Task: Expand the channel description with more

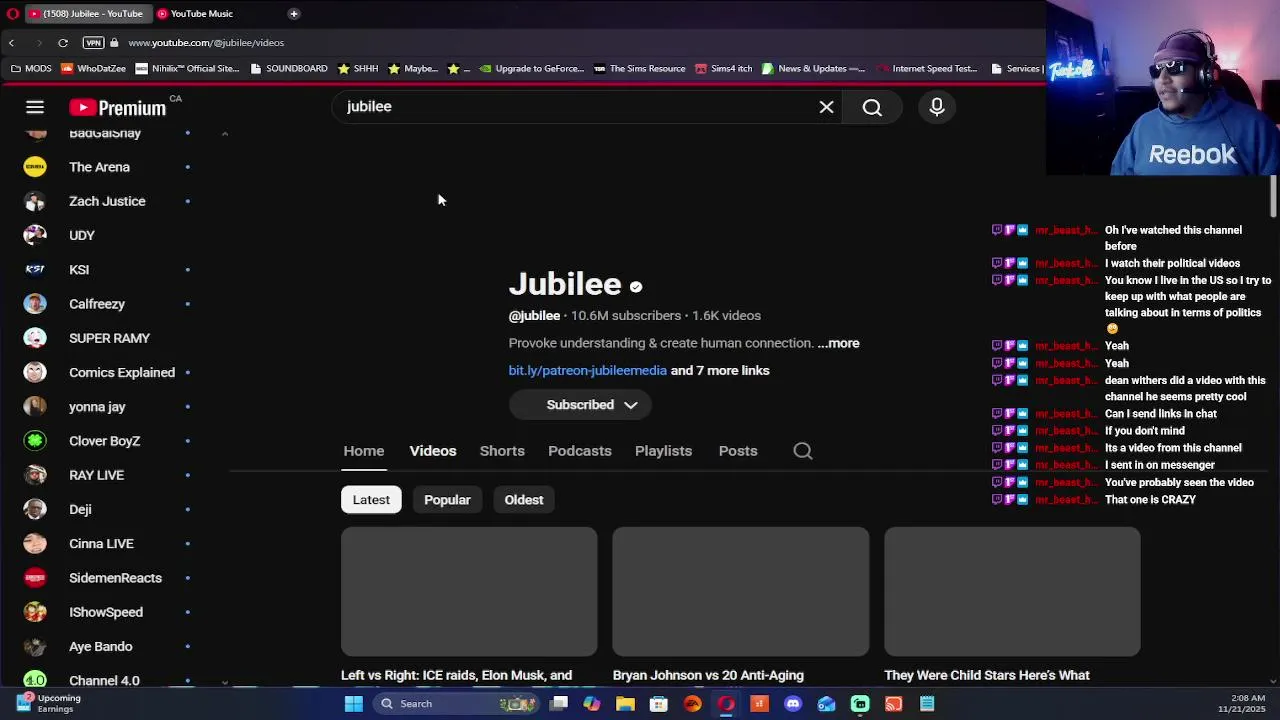Action: click(x=838, y=343)
